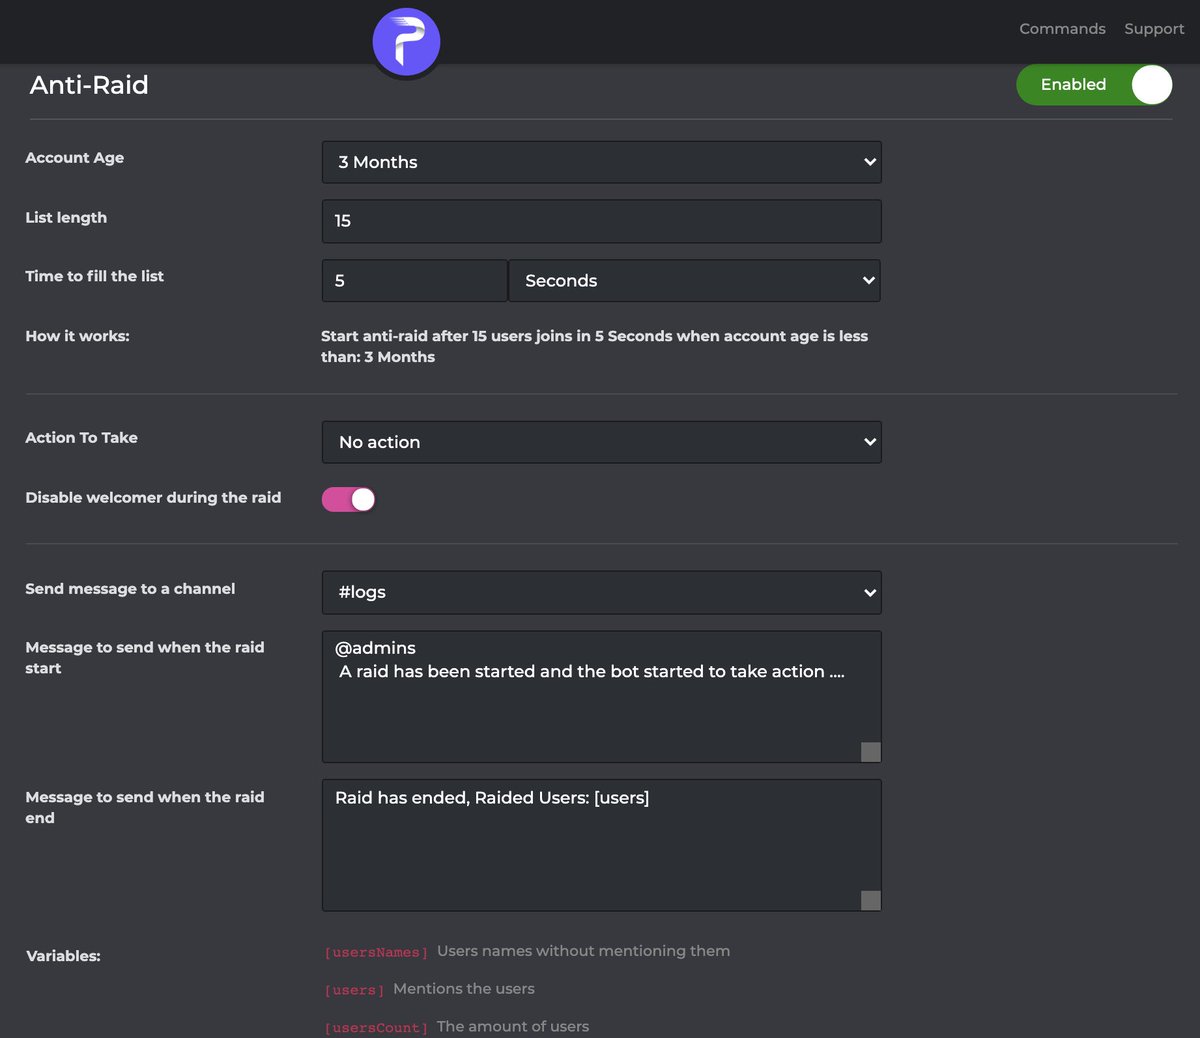Click the [users] variable tag

coord(354,990)
